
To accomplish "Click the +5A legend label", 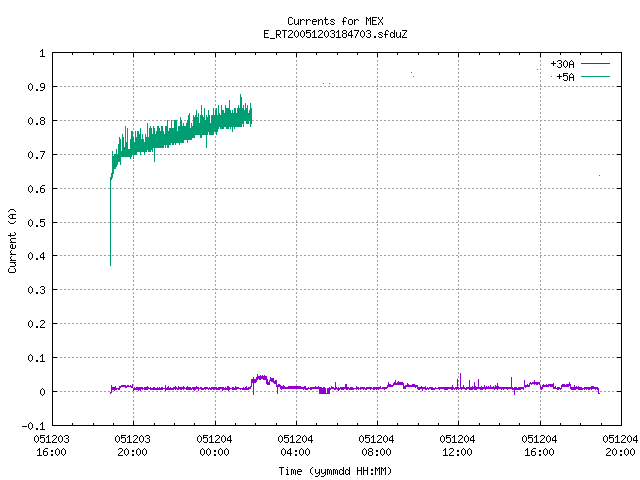I will coord(565,77).
